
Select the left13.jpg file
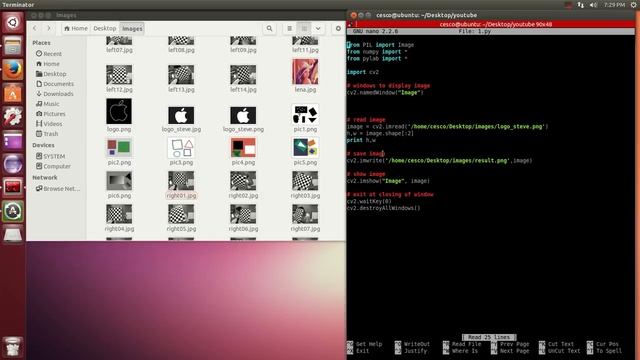(x=181, y=79)
